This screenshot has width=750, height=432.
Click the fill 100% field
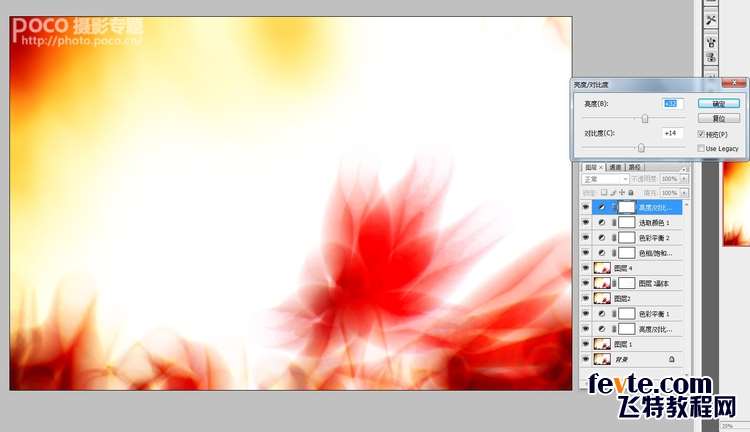click(670, 192)
